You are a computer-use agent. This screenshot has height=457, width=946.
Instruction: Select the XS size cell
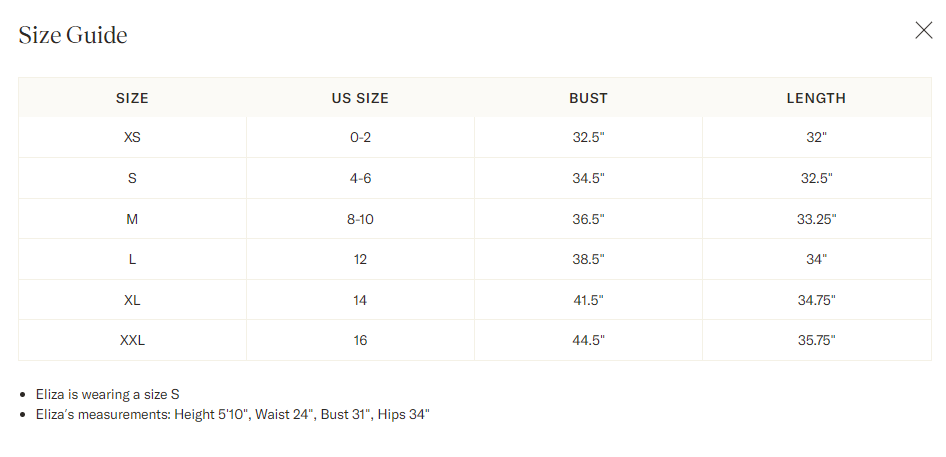[x=132, y=137]
